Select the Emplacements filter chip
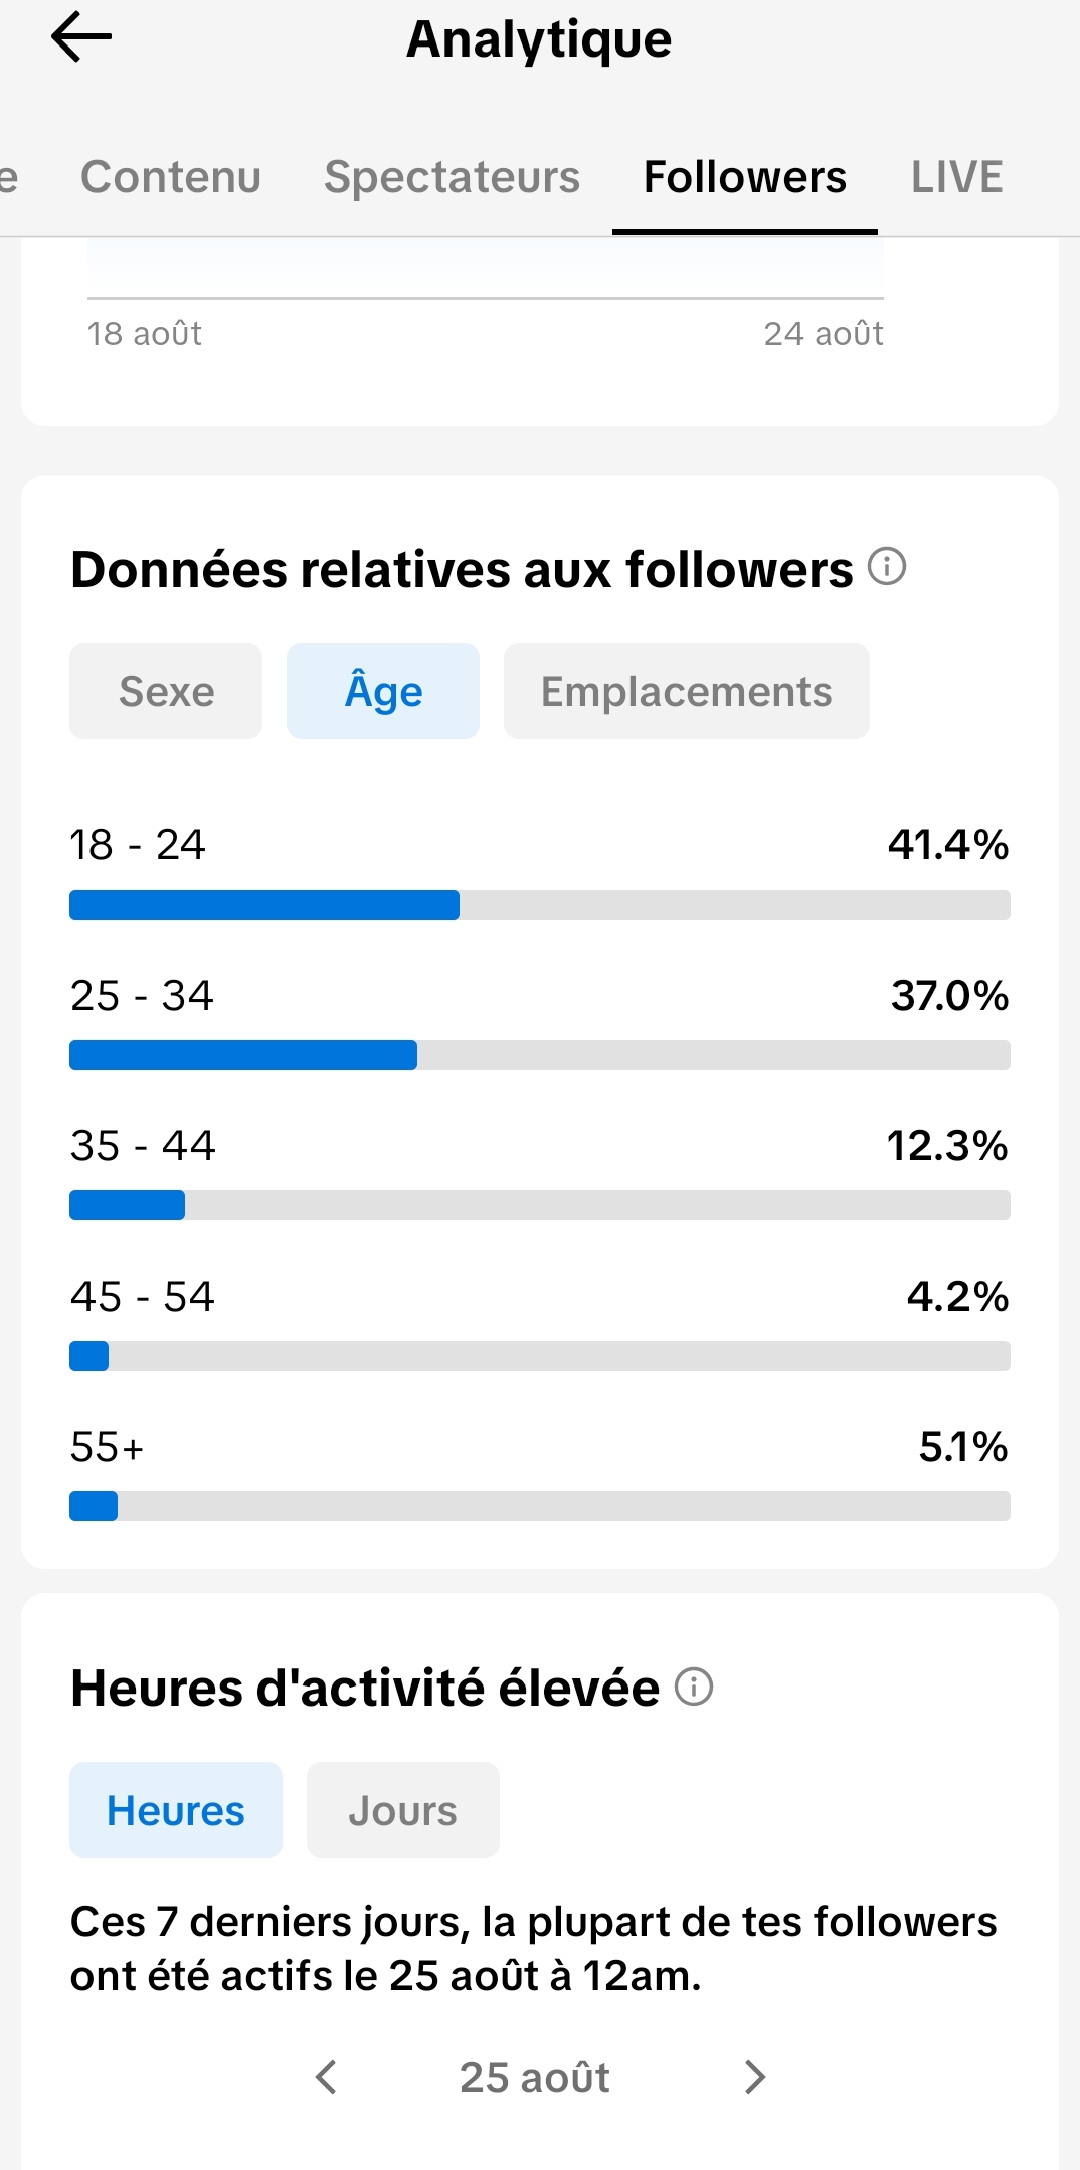 (x=687, y=691)
